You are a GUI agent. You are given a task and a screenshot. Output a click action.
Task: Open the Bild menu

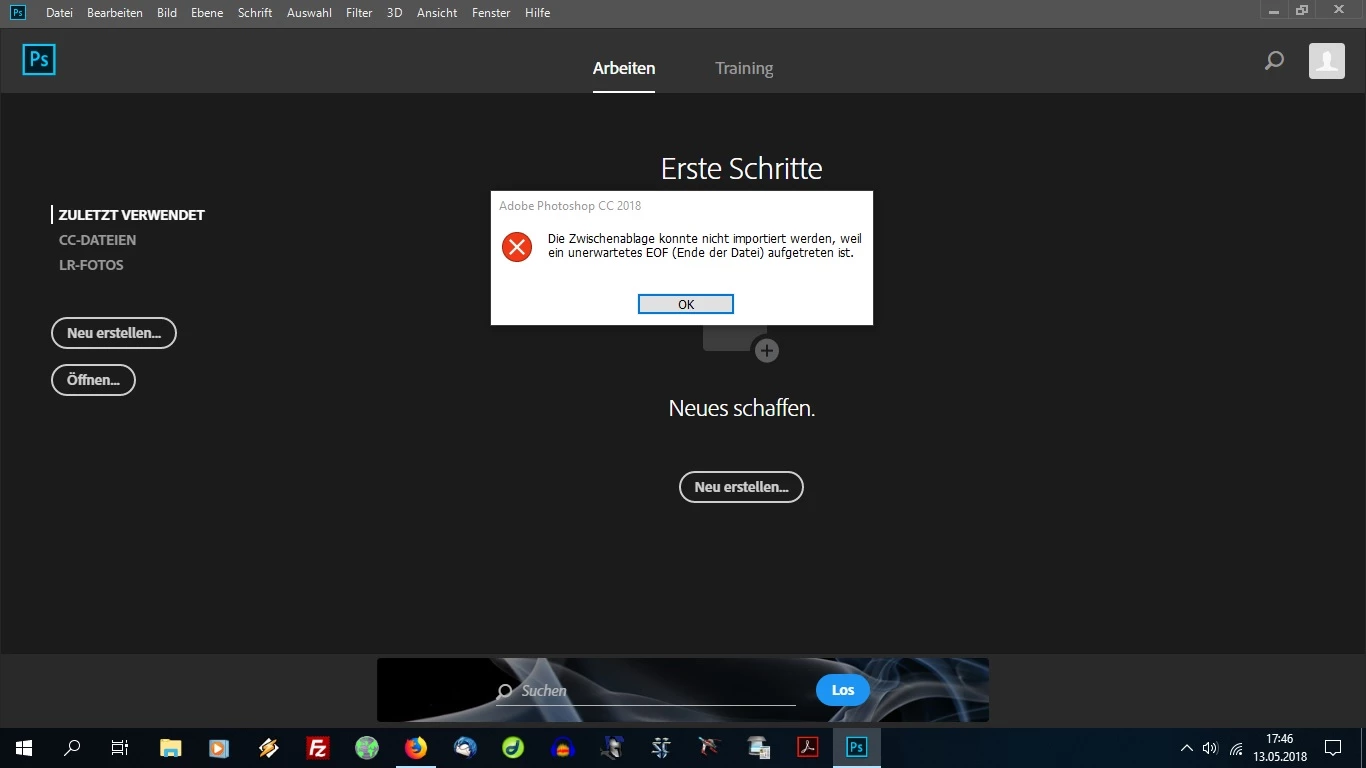pyautogui.click(x=167, y=13)
